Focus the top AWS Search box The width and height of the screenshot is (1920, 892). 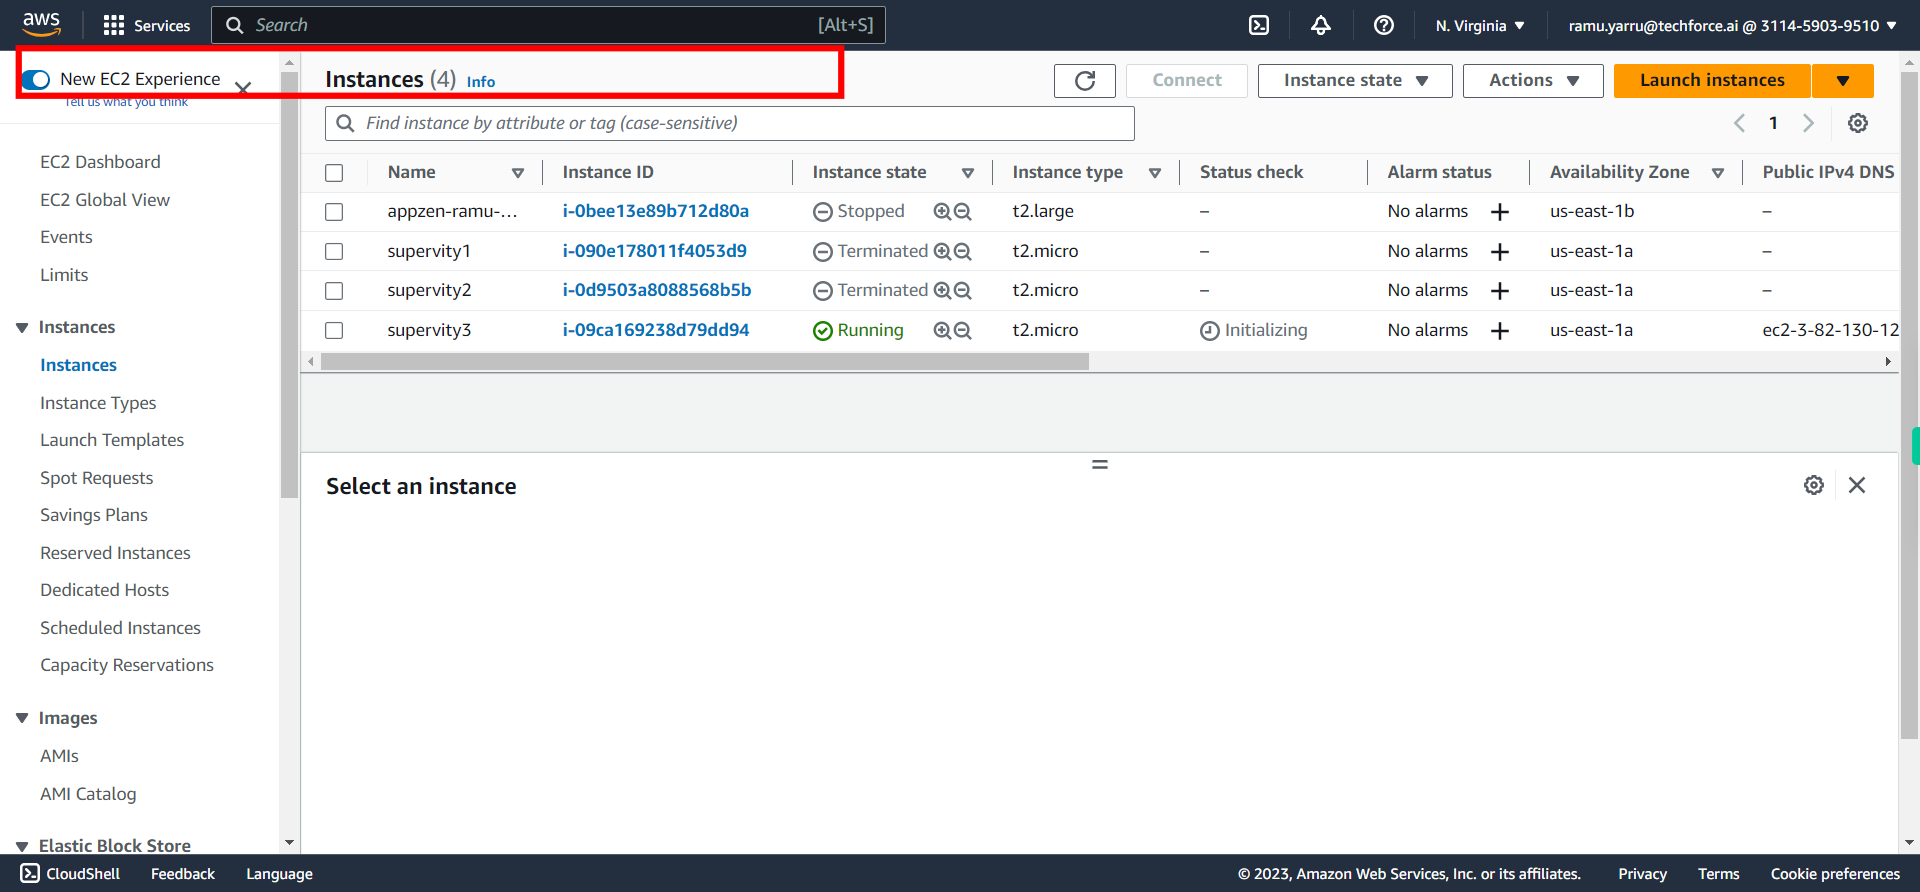click(548, 25)
